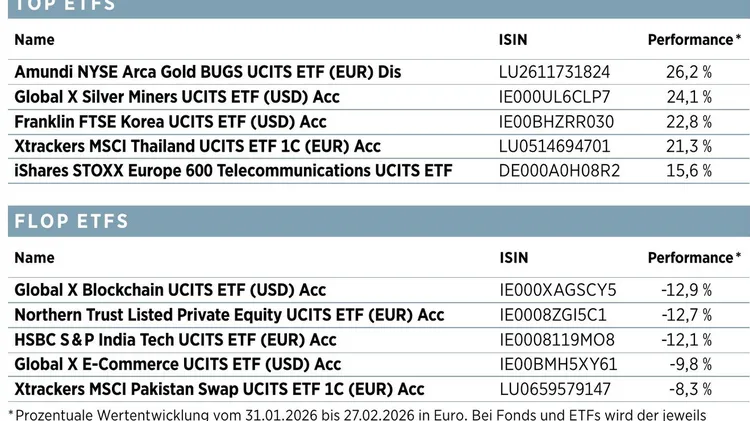Click Performance column header in Top ETFs table
Screen dimensions: 750x421
[x=694, y=40]
